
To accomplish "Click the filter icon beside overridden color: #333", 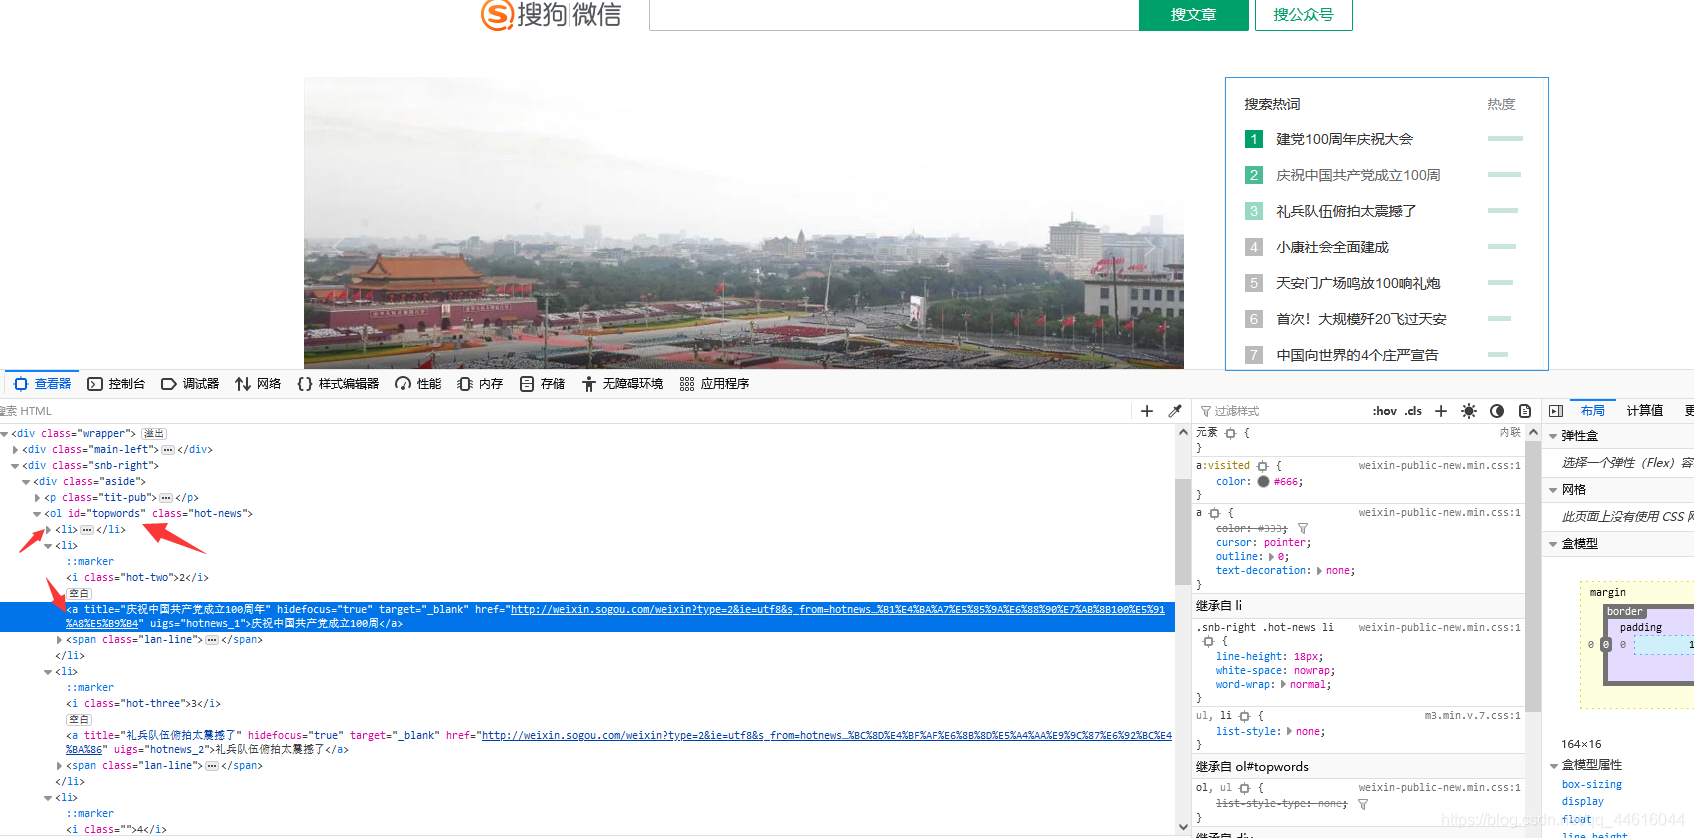I will (1303, 528).
